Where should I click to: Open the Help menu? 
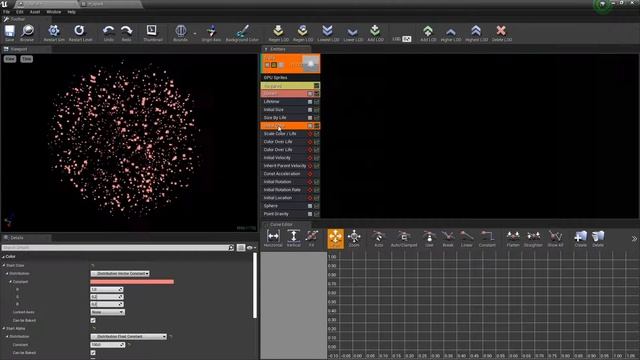click(71, 12)
